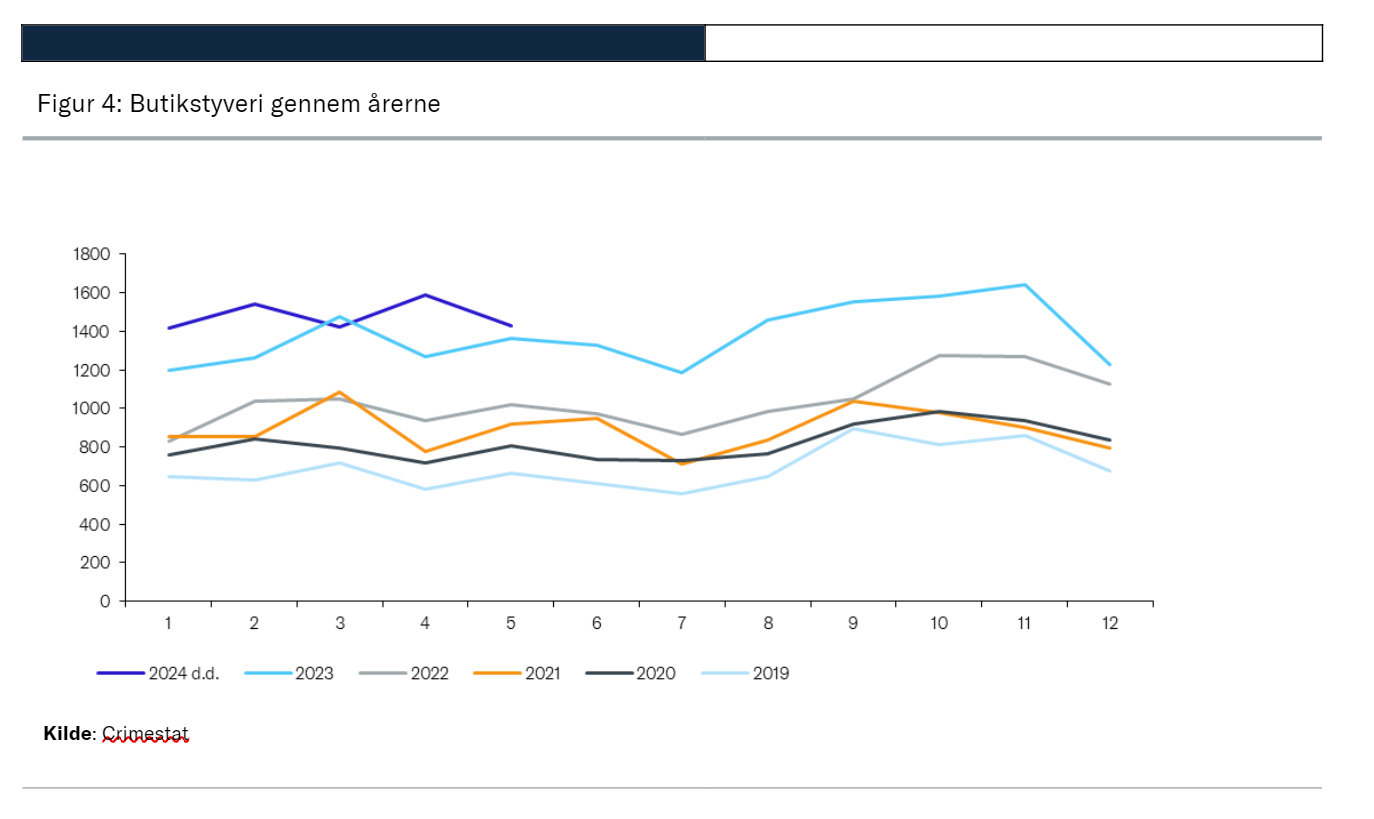Click the dark navy header bar
The height and width of the screenshot is (819, 1374).
pos(363,43)
